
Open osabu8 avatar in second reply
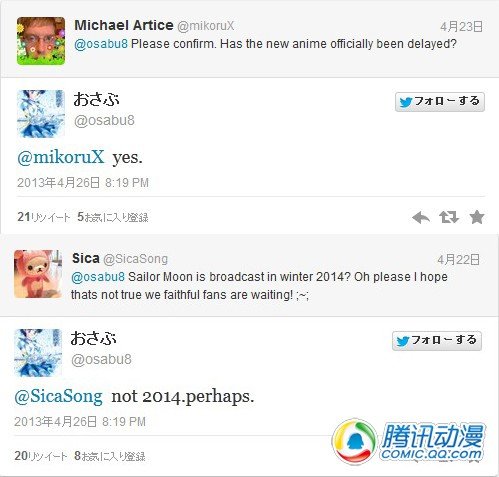click(x=38, y=353)
